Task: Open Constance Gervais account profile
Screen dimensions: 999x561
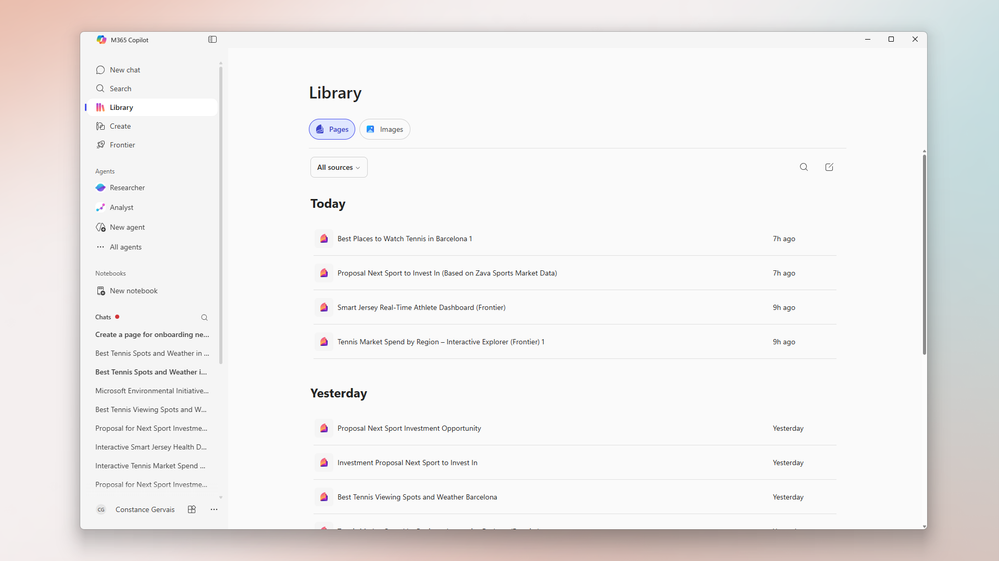Action: pos(135,509)
